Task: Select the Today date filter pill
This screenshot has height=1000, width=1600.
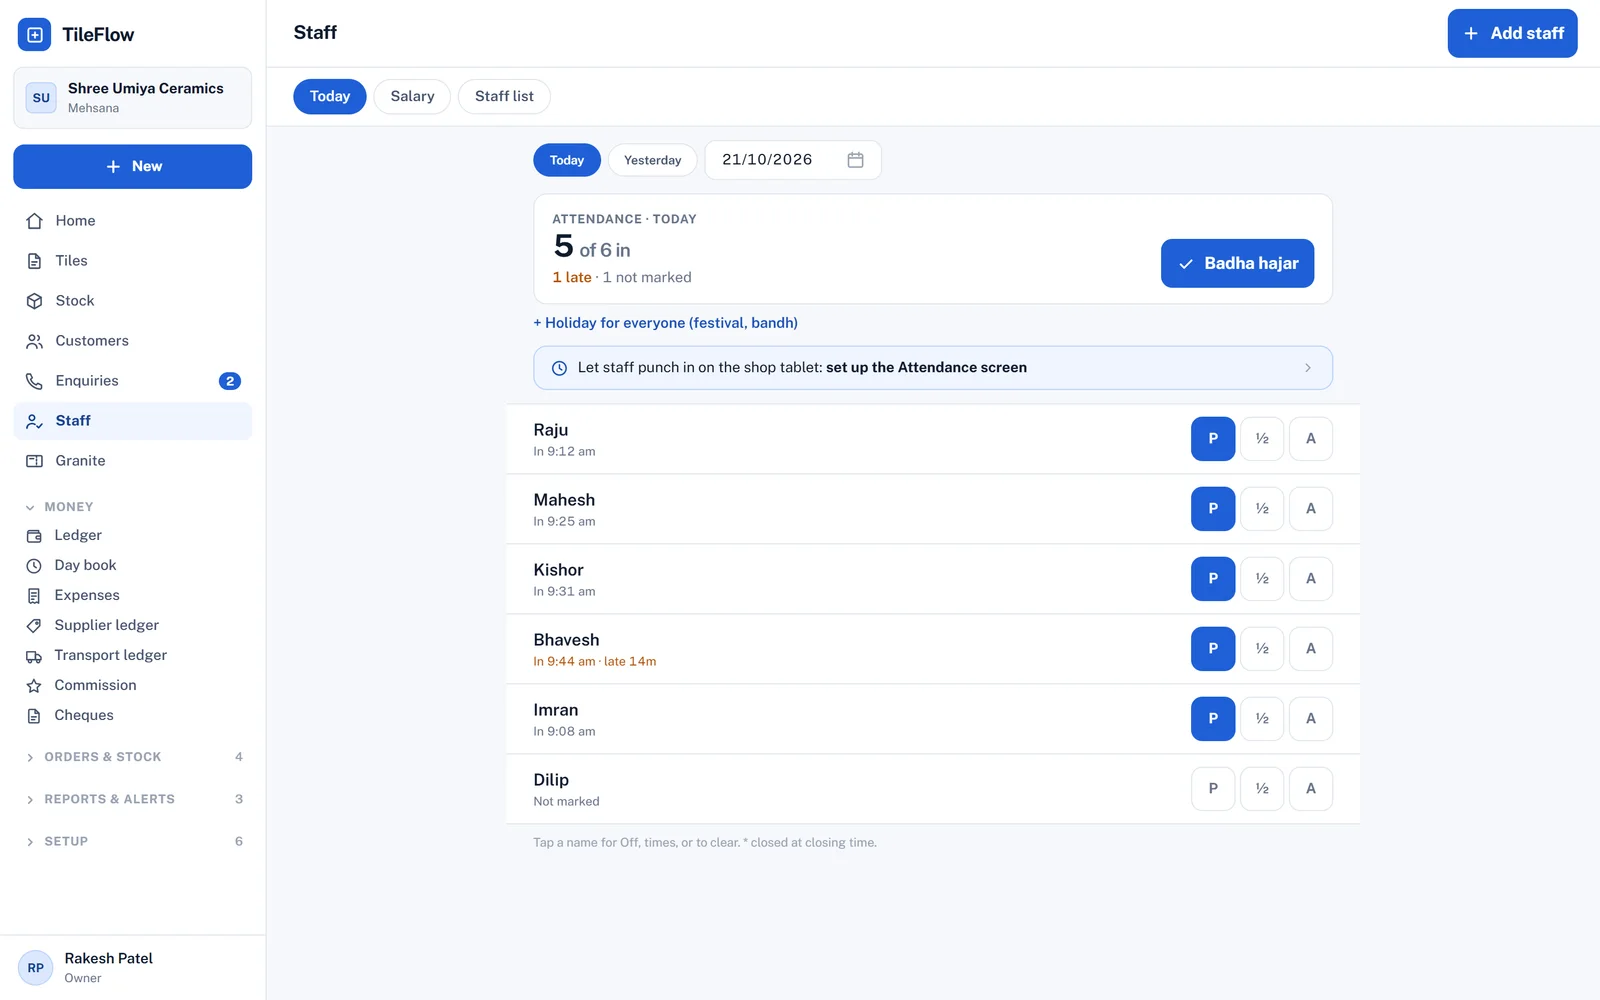Action: click(x=567, y=160)
